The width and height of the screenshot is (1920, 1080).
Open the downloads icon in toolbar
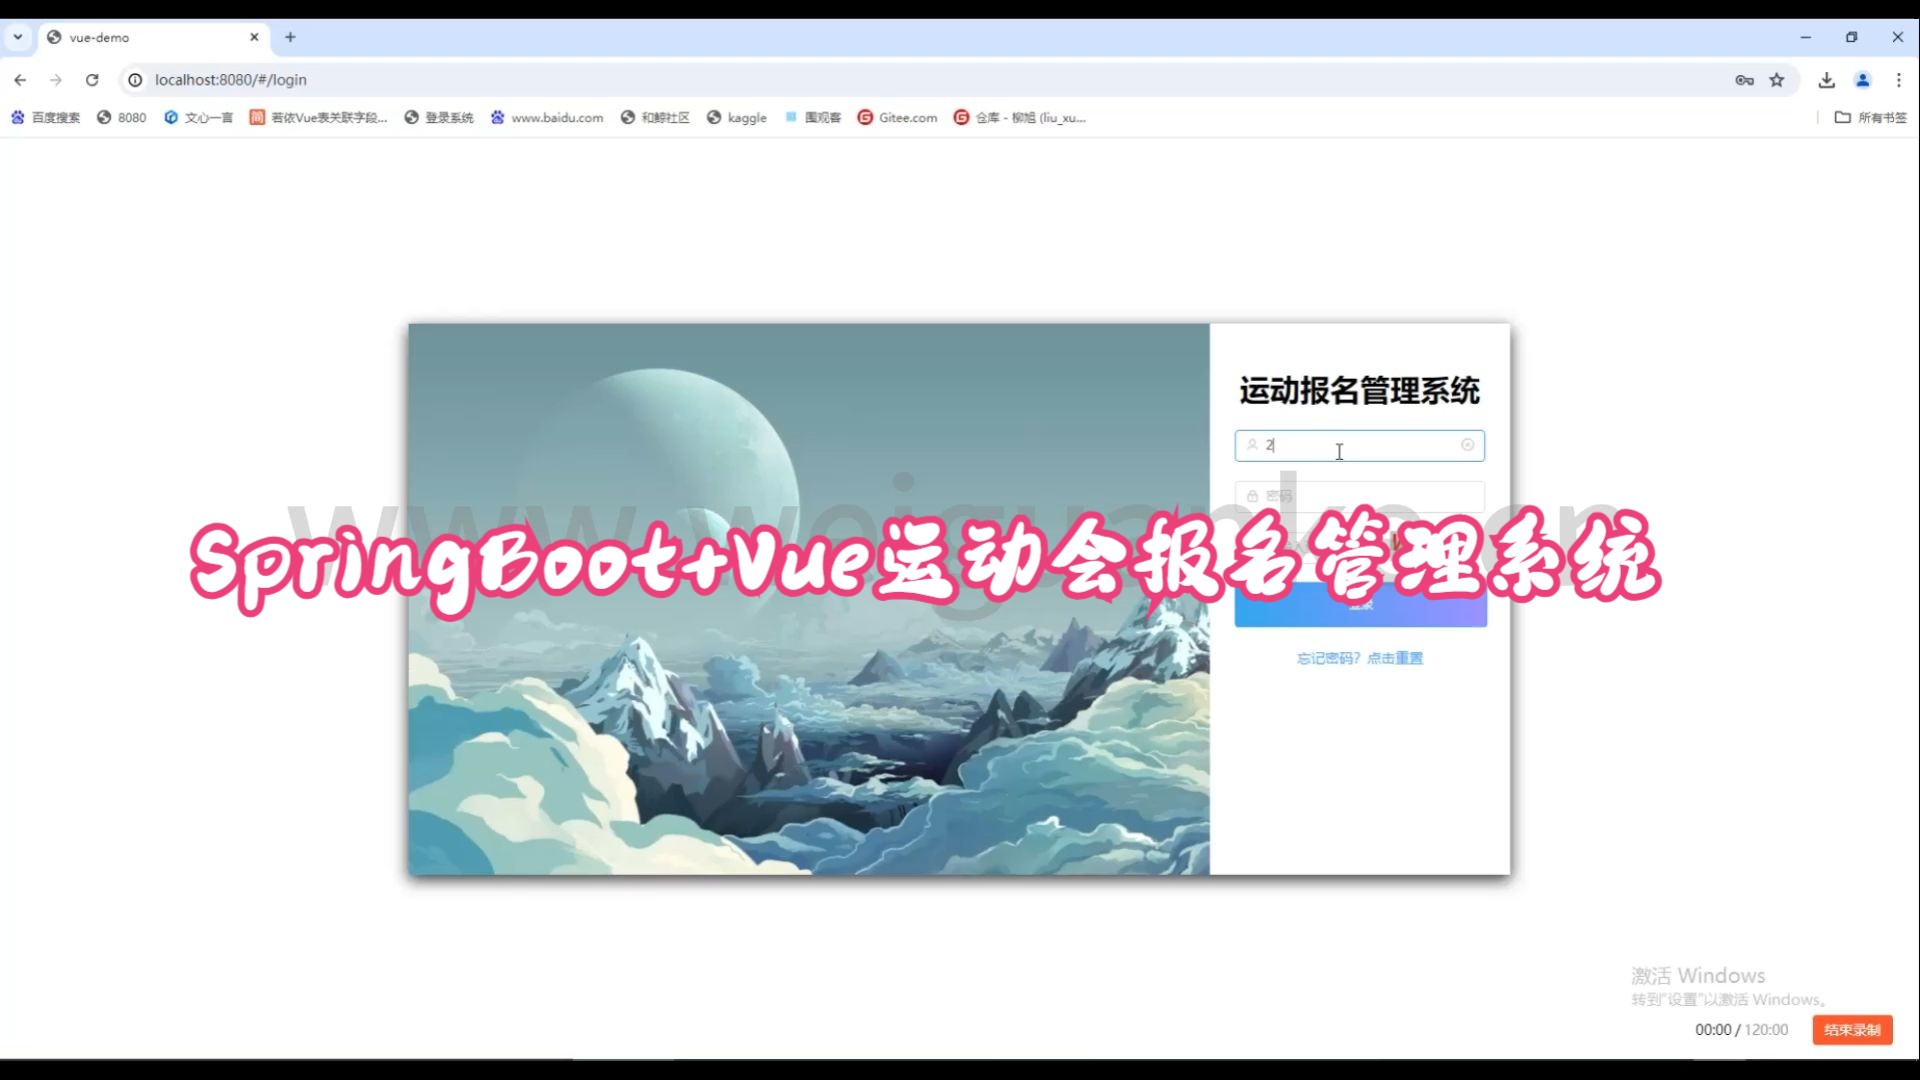pos(1826,80)
